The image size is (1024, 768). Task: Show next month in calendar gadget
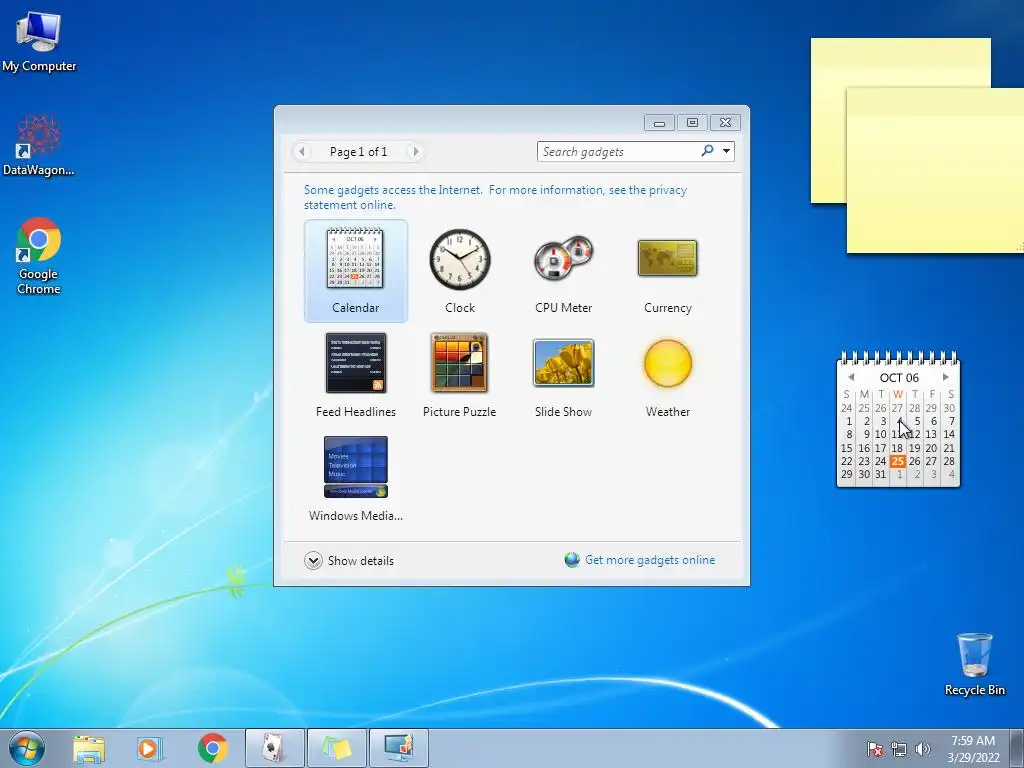point(945,377)
